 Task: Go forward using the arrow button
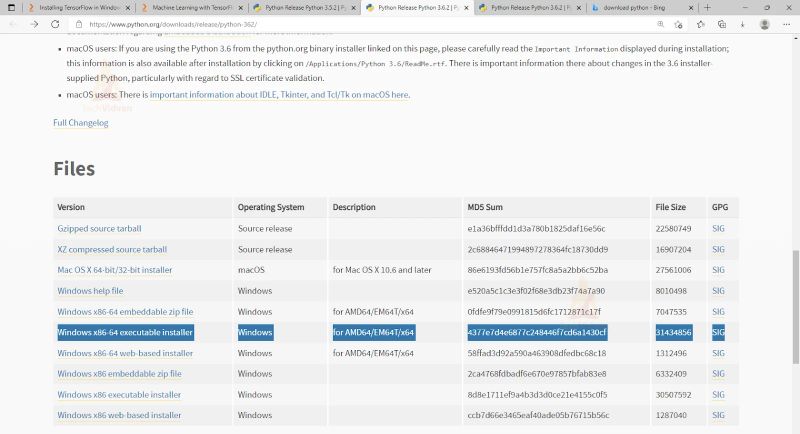[34, 24]
